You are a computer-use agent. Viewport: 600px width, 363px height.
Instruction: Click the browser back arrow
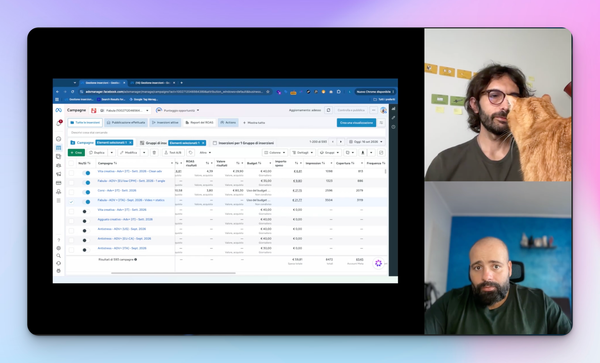pyautogui.click(x=58, y=92)
